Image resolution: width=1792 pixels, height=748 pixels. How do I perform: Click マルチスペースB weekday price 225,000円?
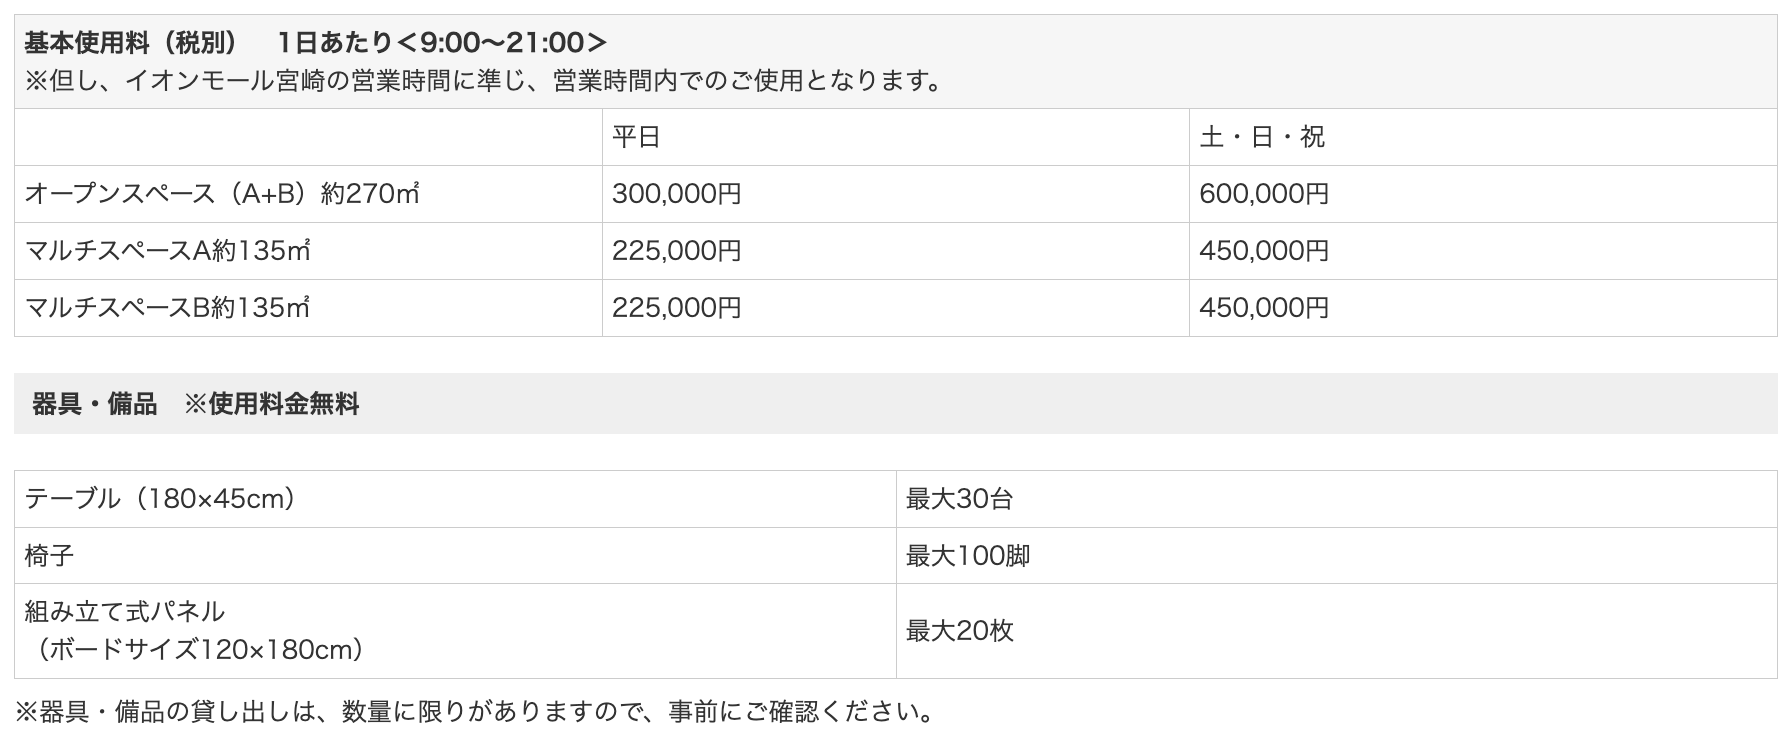[x=677, y=307]
